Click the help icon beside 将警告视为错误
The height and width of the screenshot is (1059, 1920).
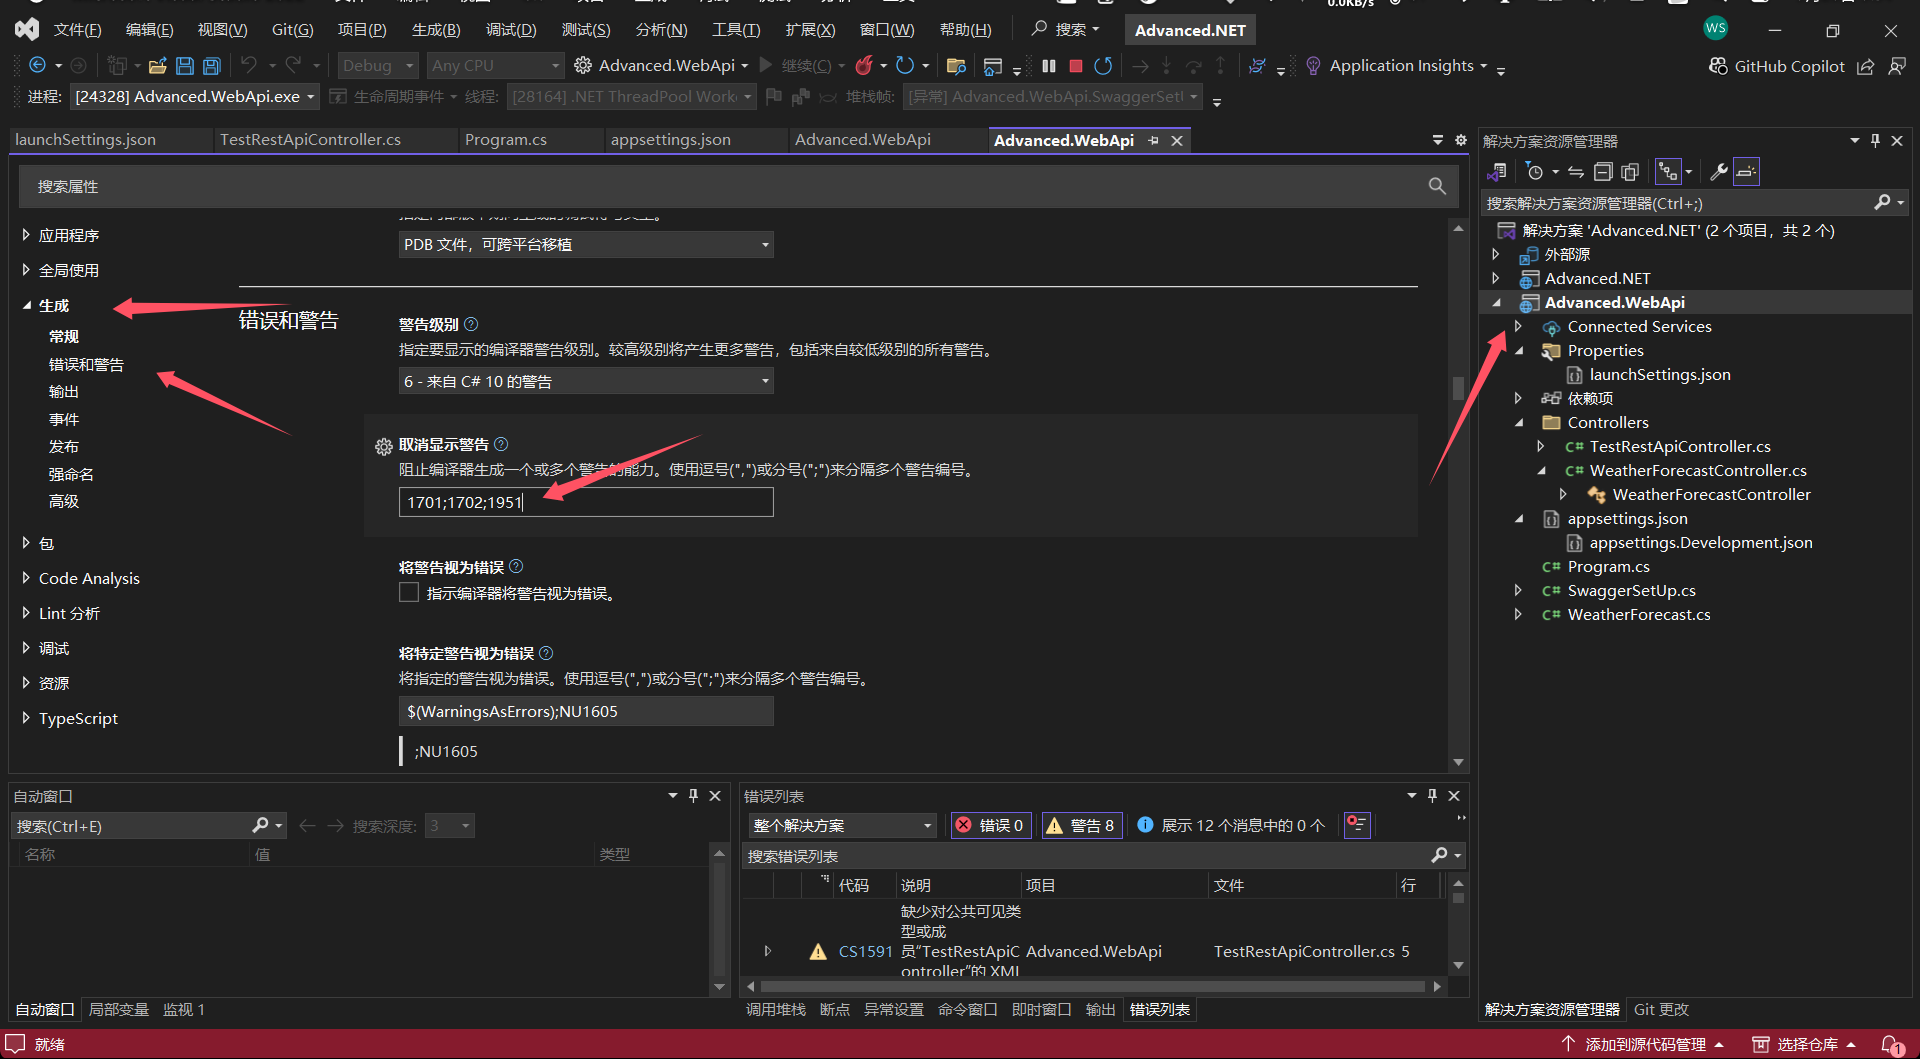[x=516, y=566]
